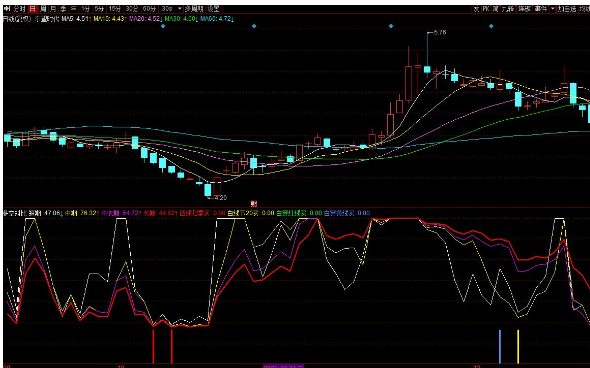Select the 日 daily period tab
The image size is (590, 368).
point(33,9)
